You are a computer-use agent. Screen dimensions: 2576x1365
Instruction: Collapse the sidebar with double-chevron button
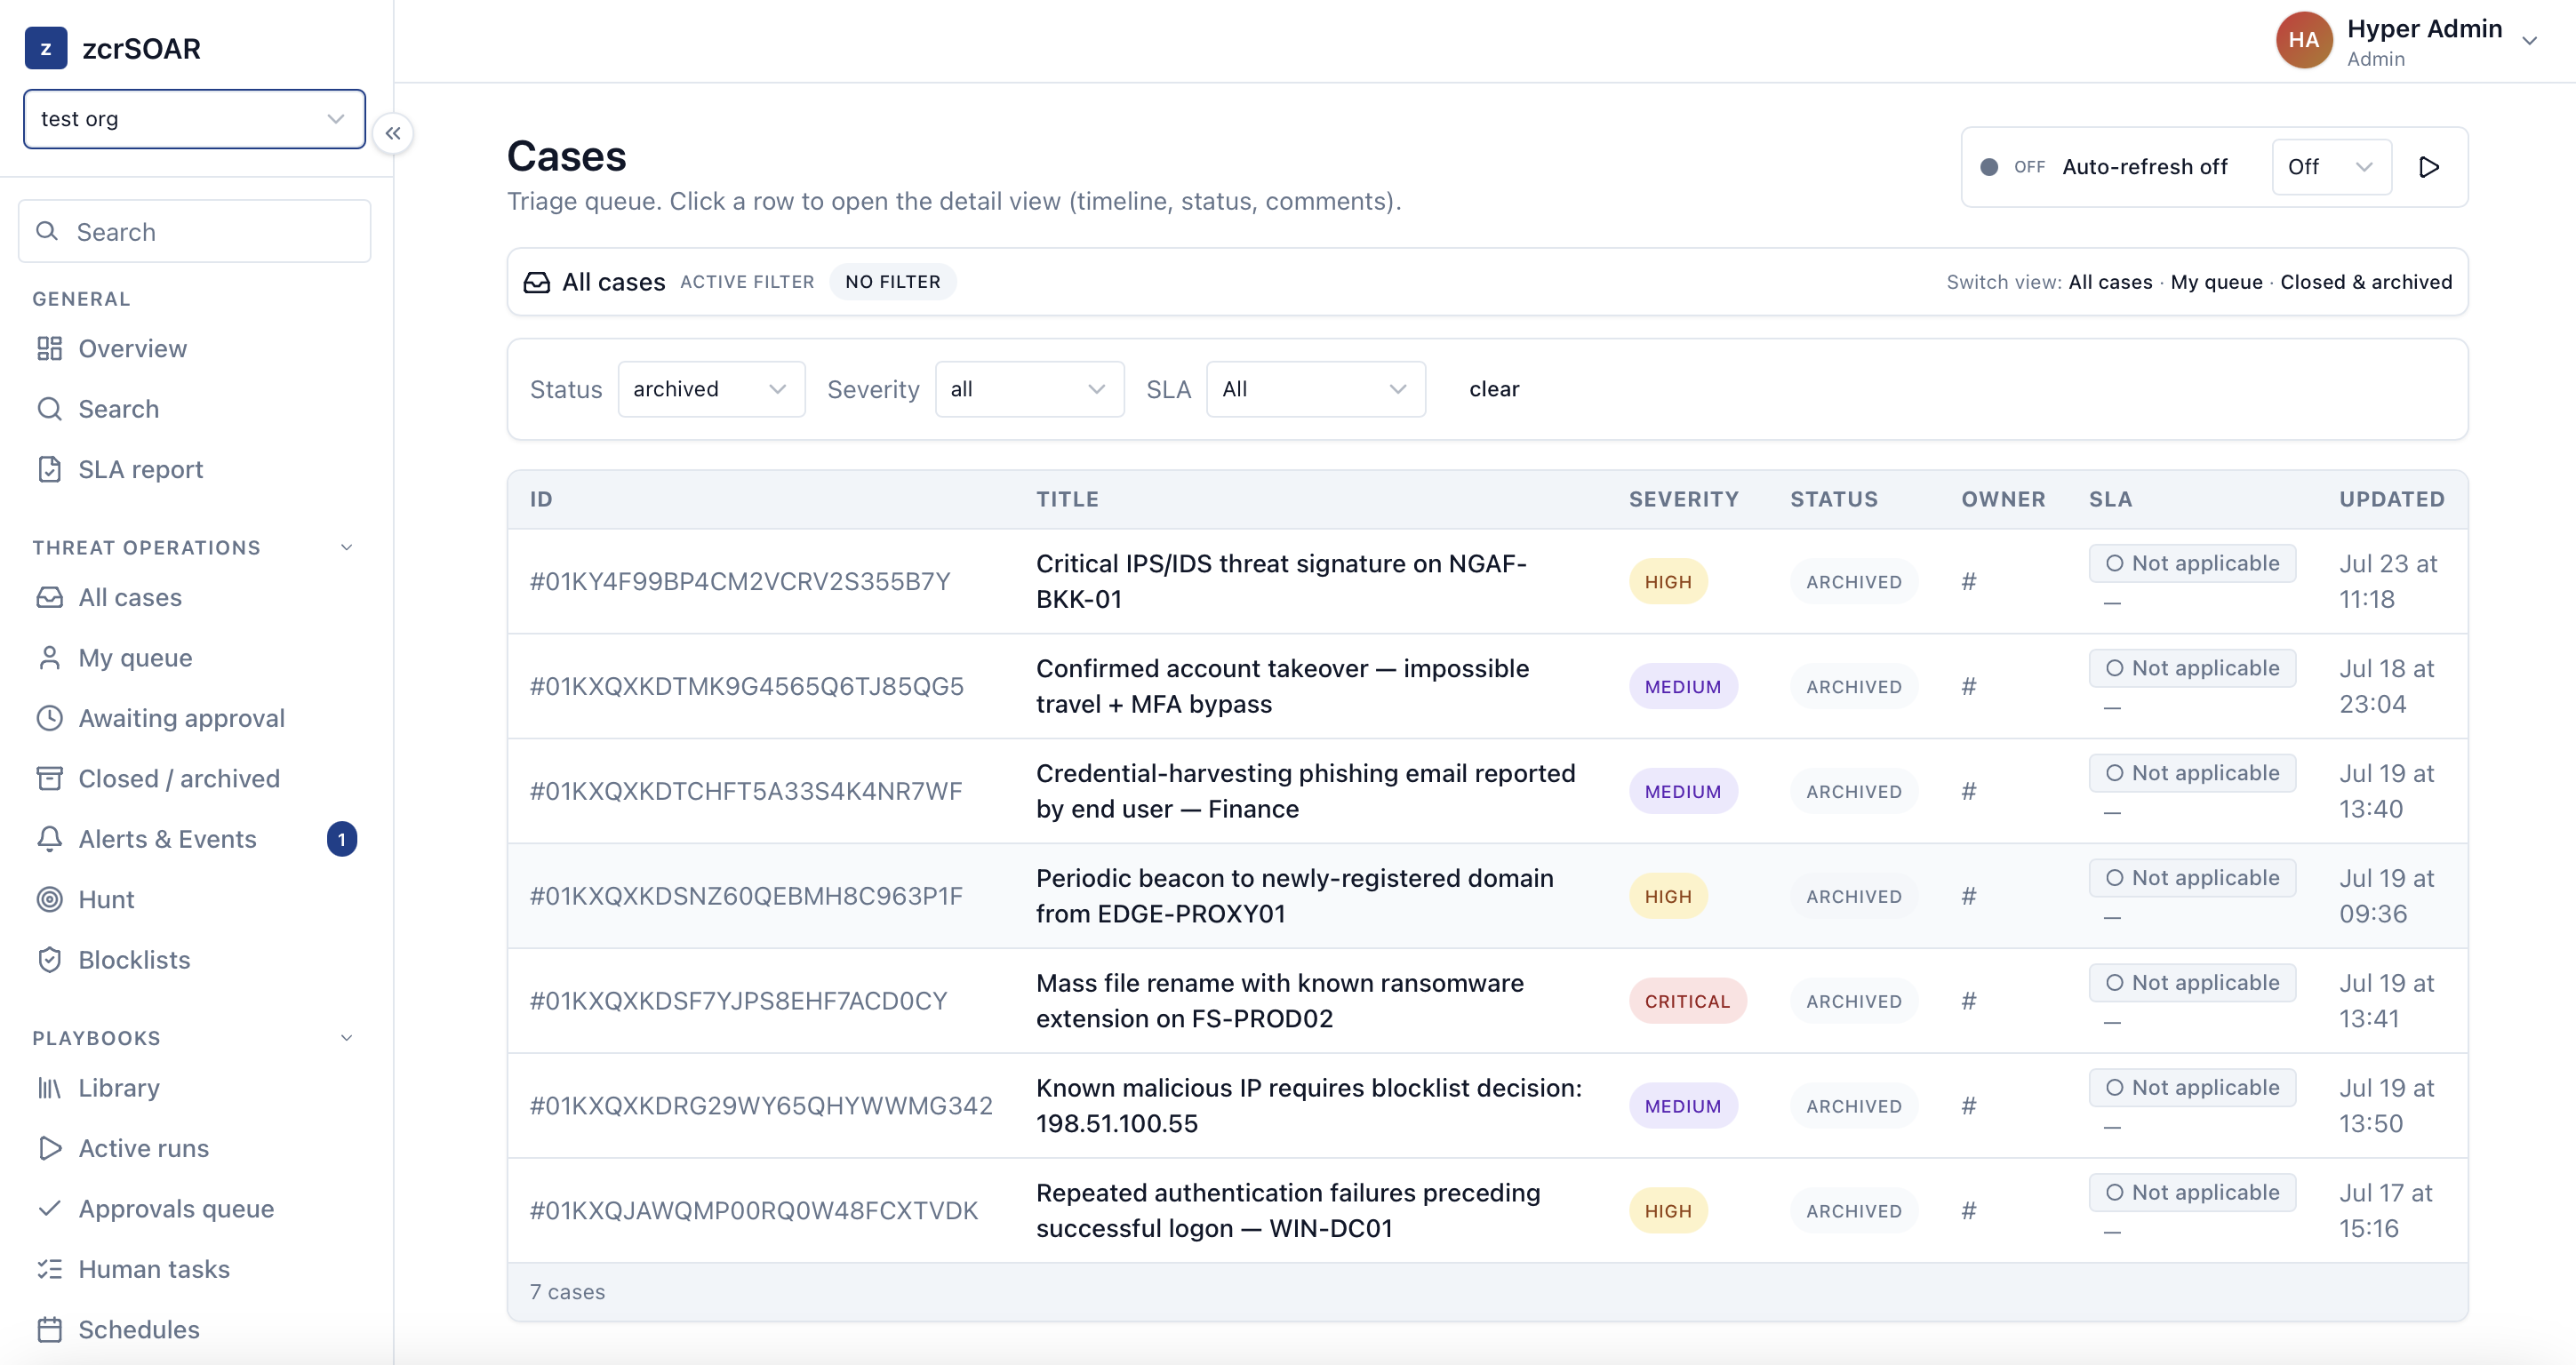point(393,133)
